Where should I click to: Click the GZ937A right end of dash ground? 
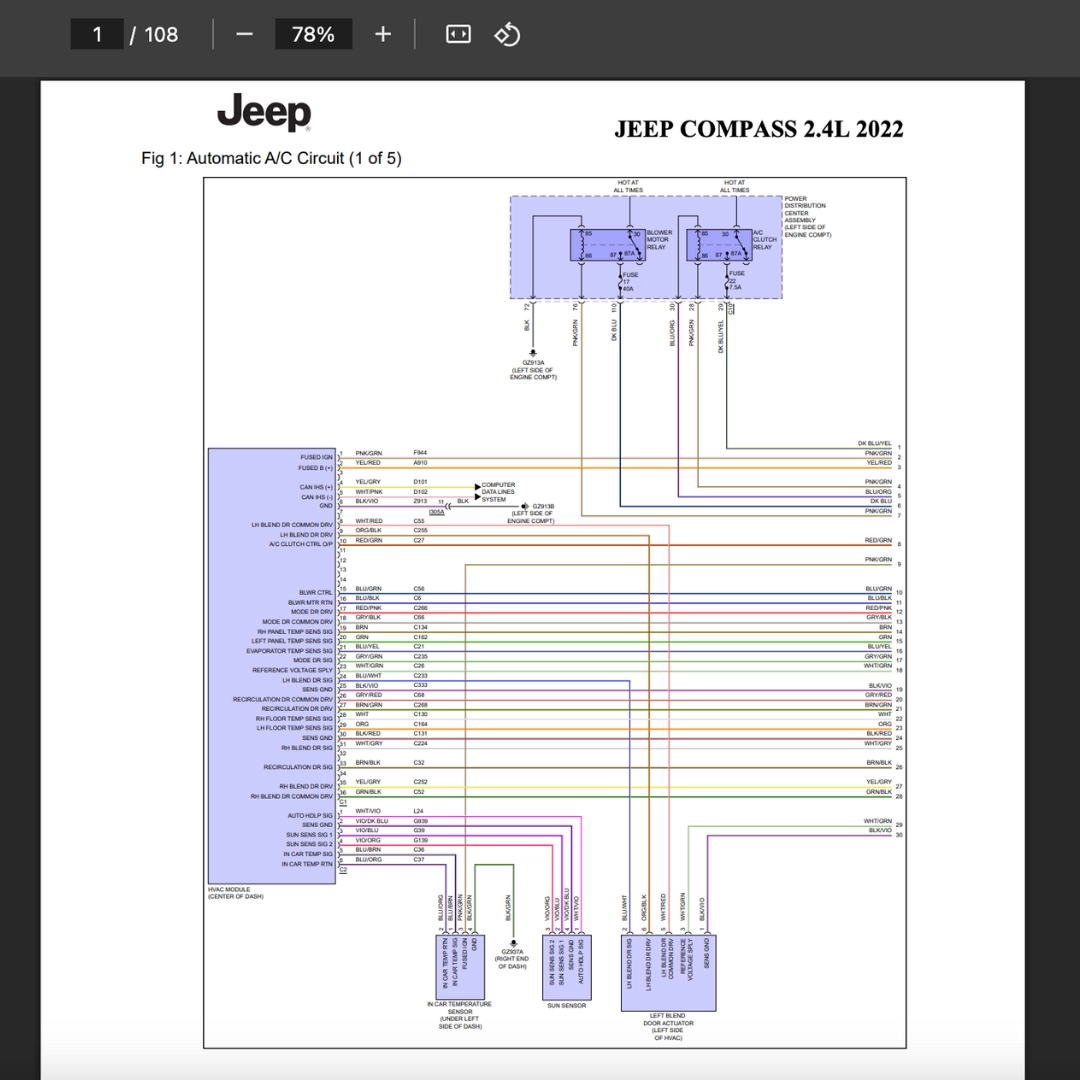tap(512, 959)
